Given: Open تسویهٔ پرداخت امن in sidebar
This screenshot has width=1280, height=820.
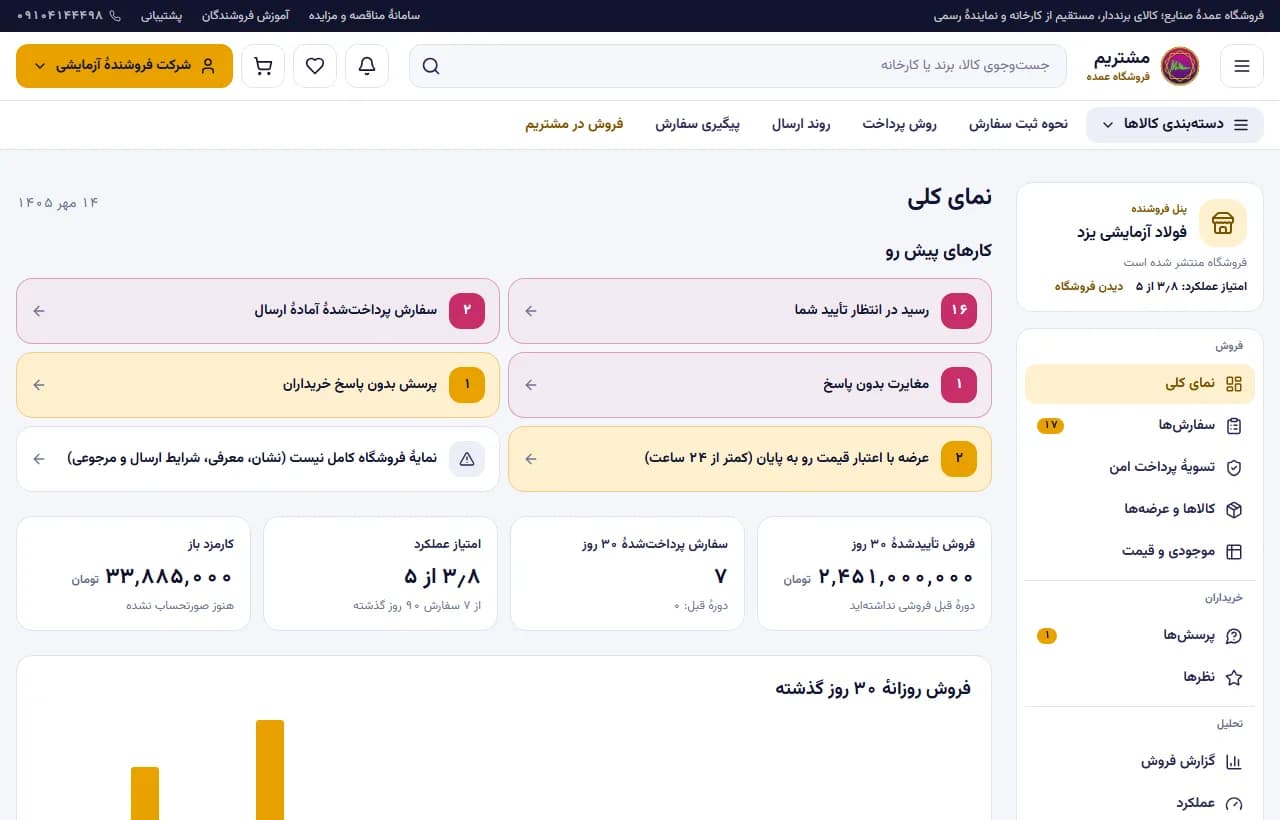Looking at the screenshot, I should pos(1140,467).
